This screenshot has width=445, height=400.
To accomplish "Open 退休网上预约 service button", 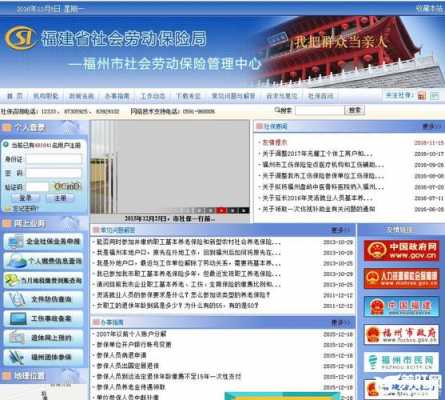I will tap(43, 338).
